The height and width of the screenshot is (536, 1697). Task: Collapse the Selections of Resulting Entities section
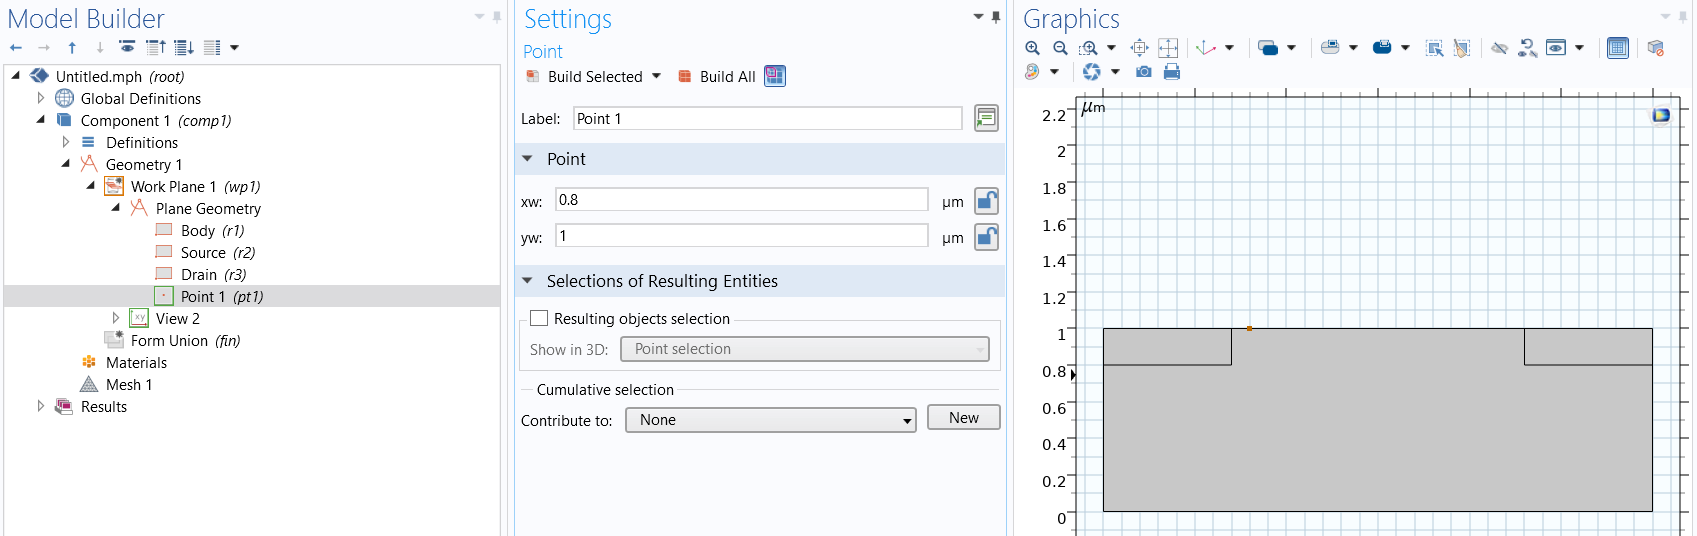coord(528,281)
